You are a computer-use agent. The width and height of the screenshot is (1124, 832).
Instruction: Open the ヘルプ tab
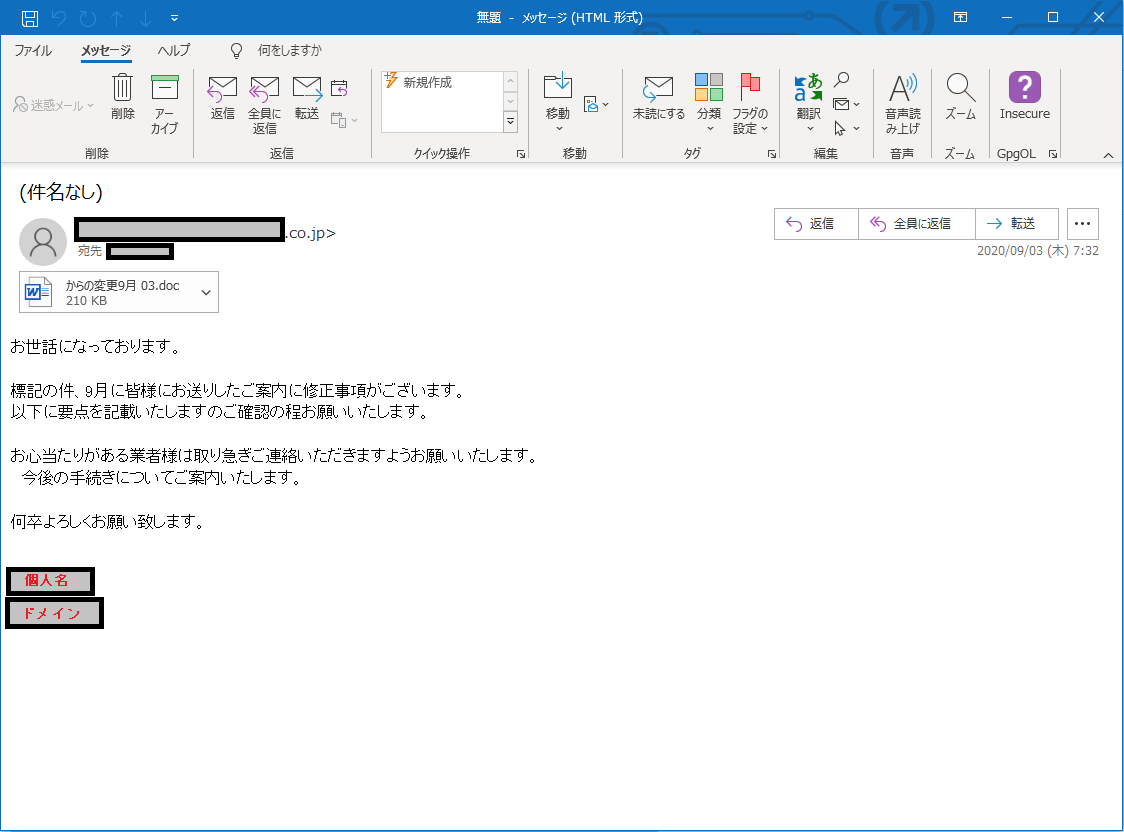click(173, 50)
